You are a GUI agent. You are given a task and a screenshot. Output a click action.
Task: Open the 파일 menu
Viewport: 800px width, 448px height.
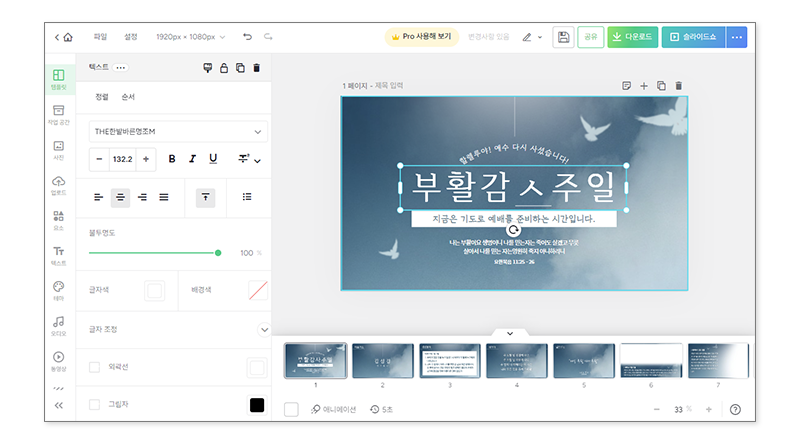(100, 37)
